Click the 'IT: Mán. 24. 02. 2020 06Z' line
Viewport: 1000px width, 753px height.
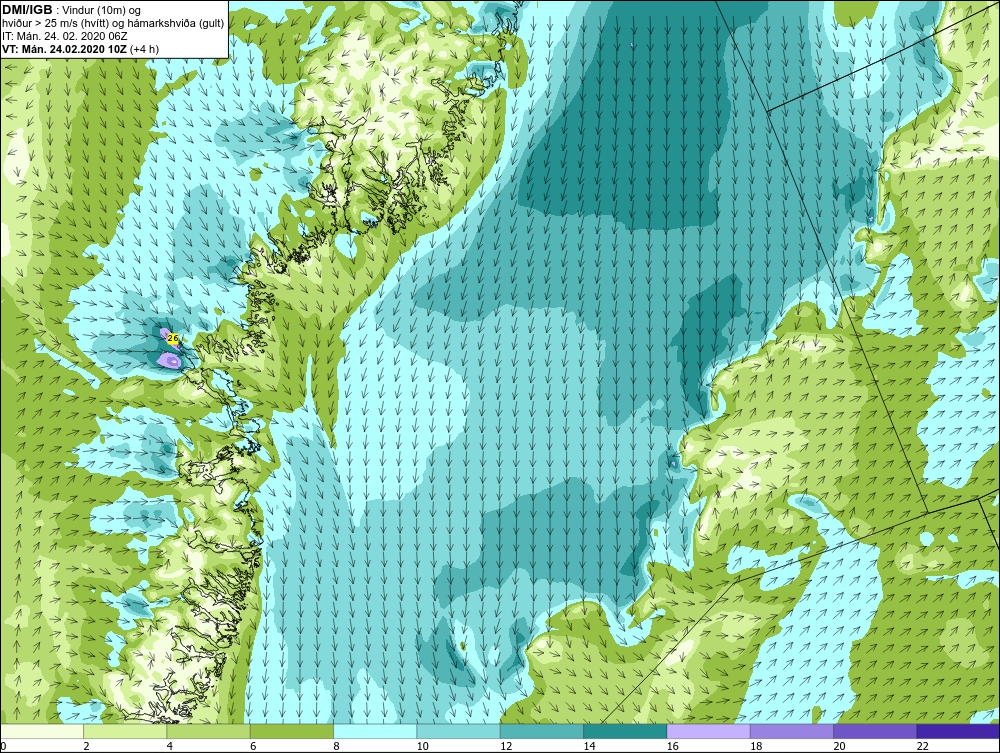(x=64, y=36)
